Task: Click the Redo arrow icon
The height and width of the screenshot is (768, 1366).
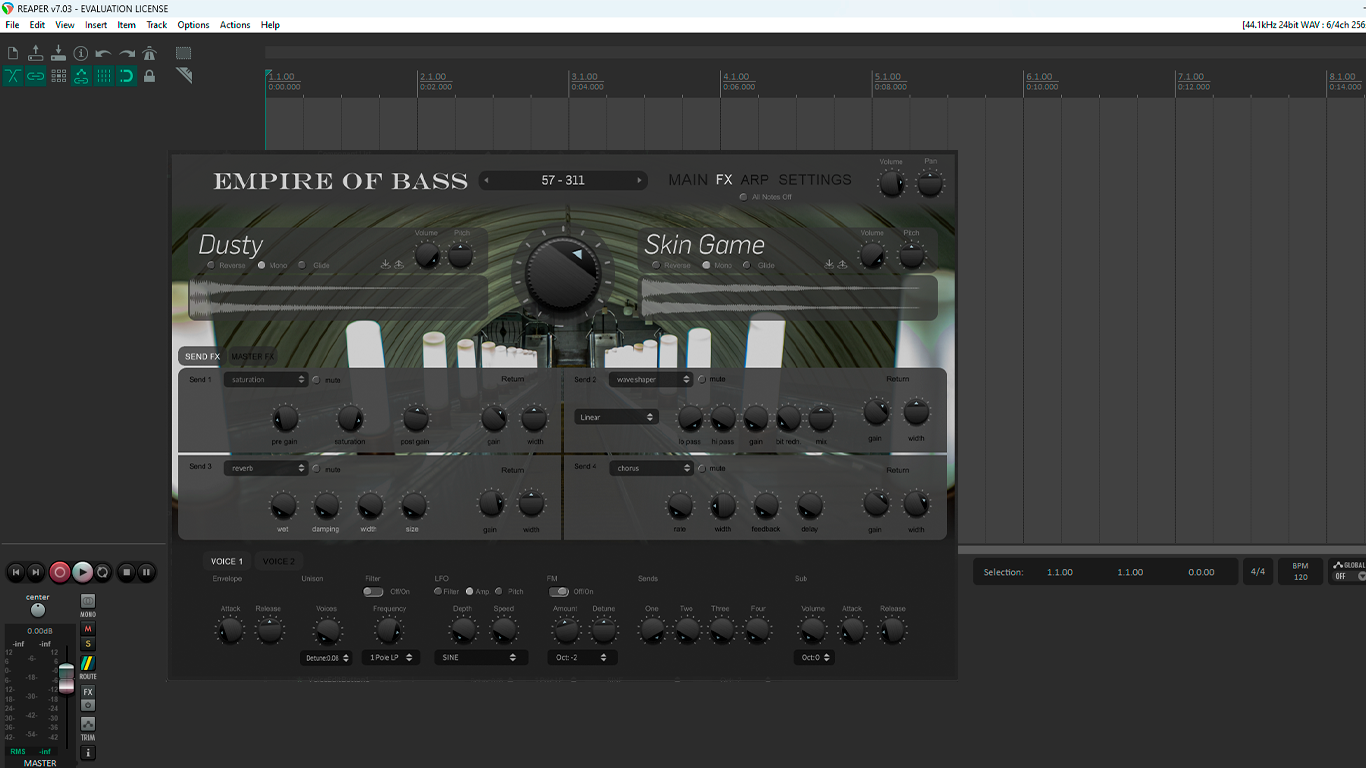Action: point(127,53)
